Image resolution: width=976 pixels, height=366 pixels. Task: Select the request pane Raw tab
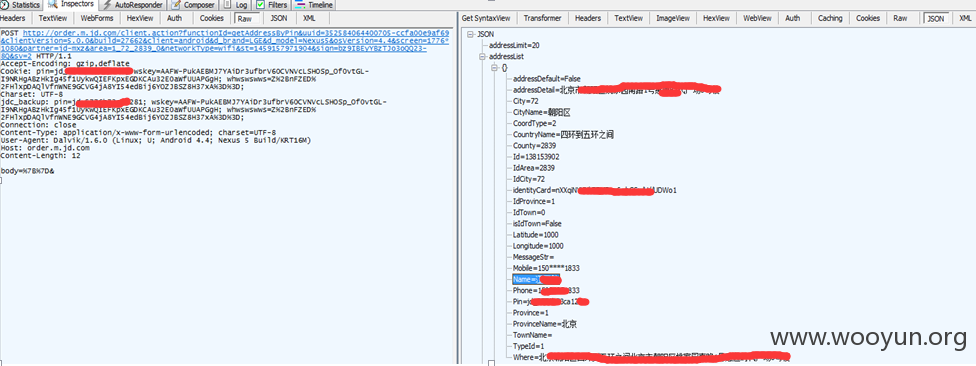coord(245,19)
